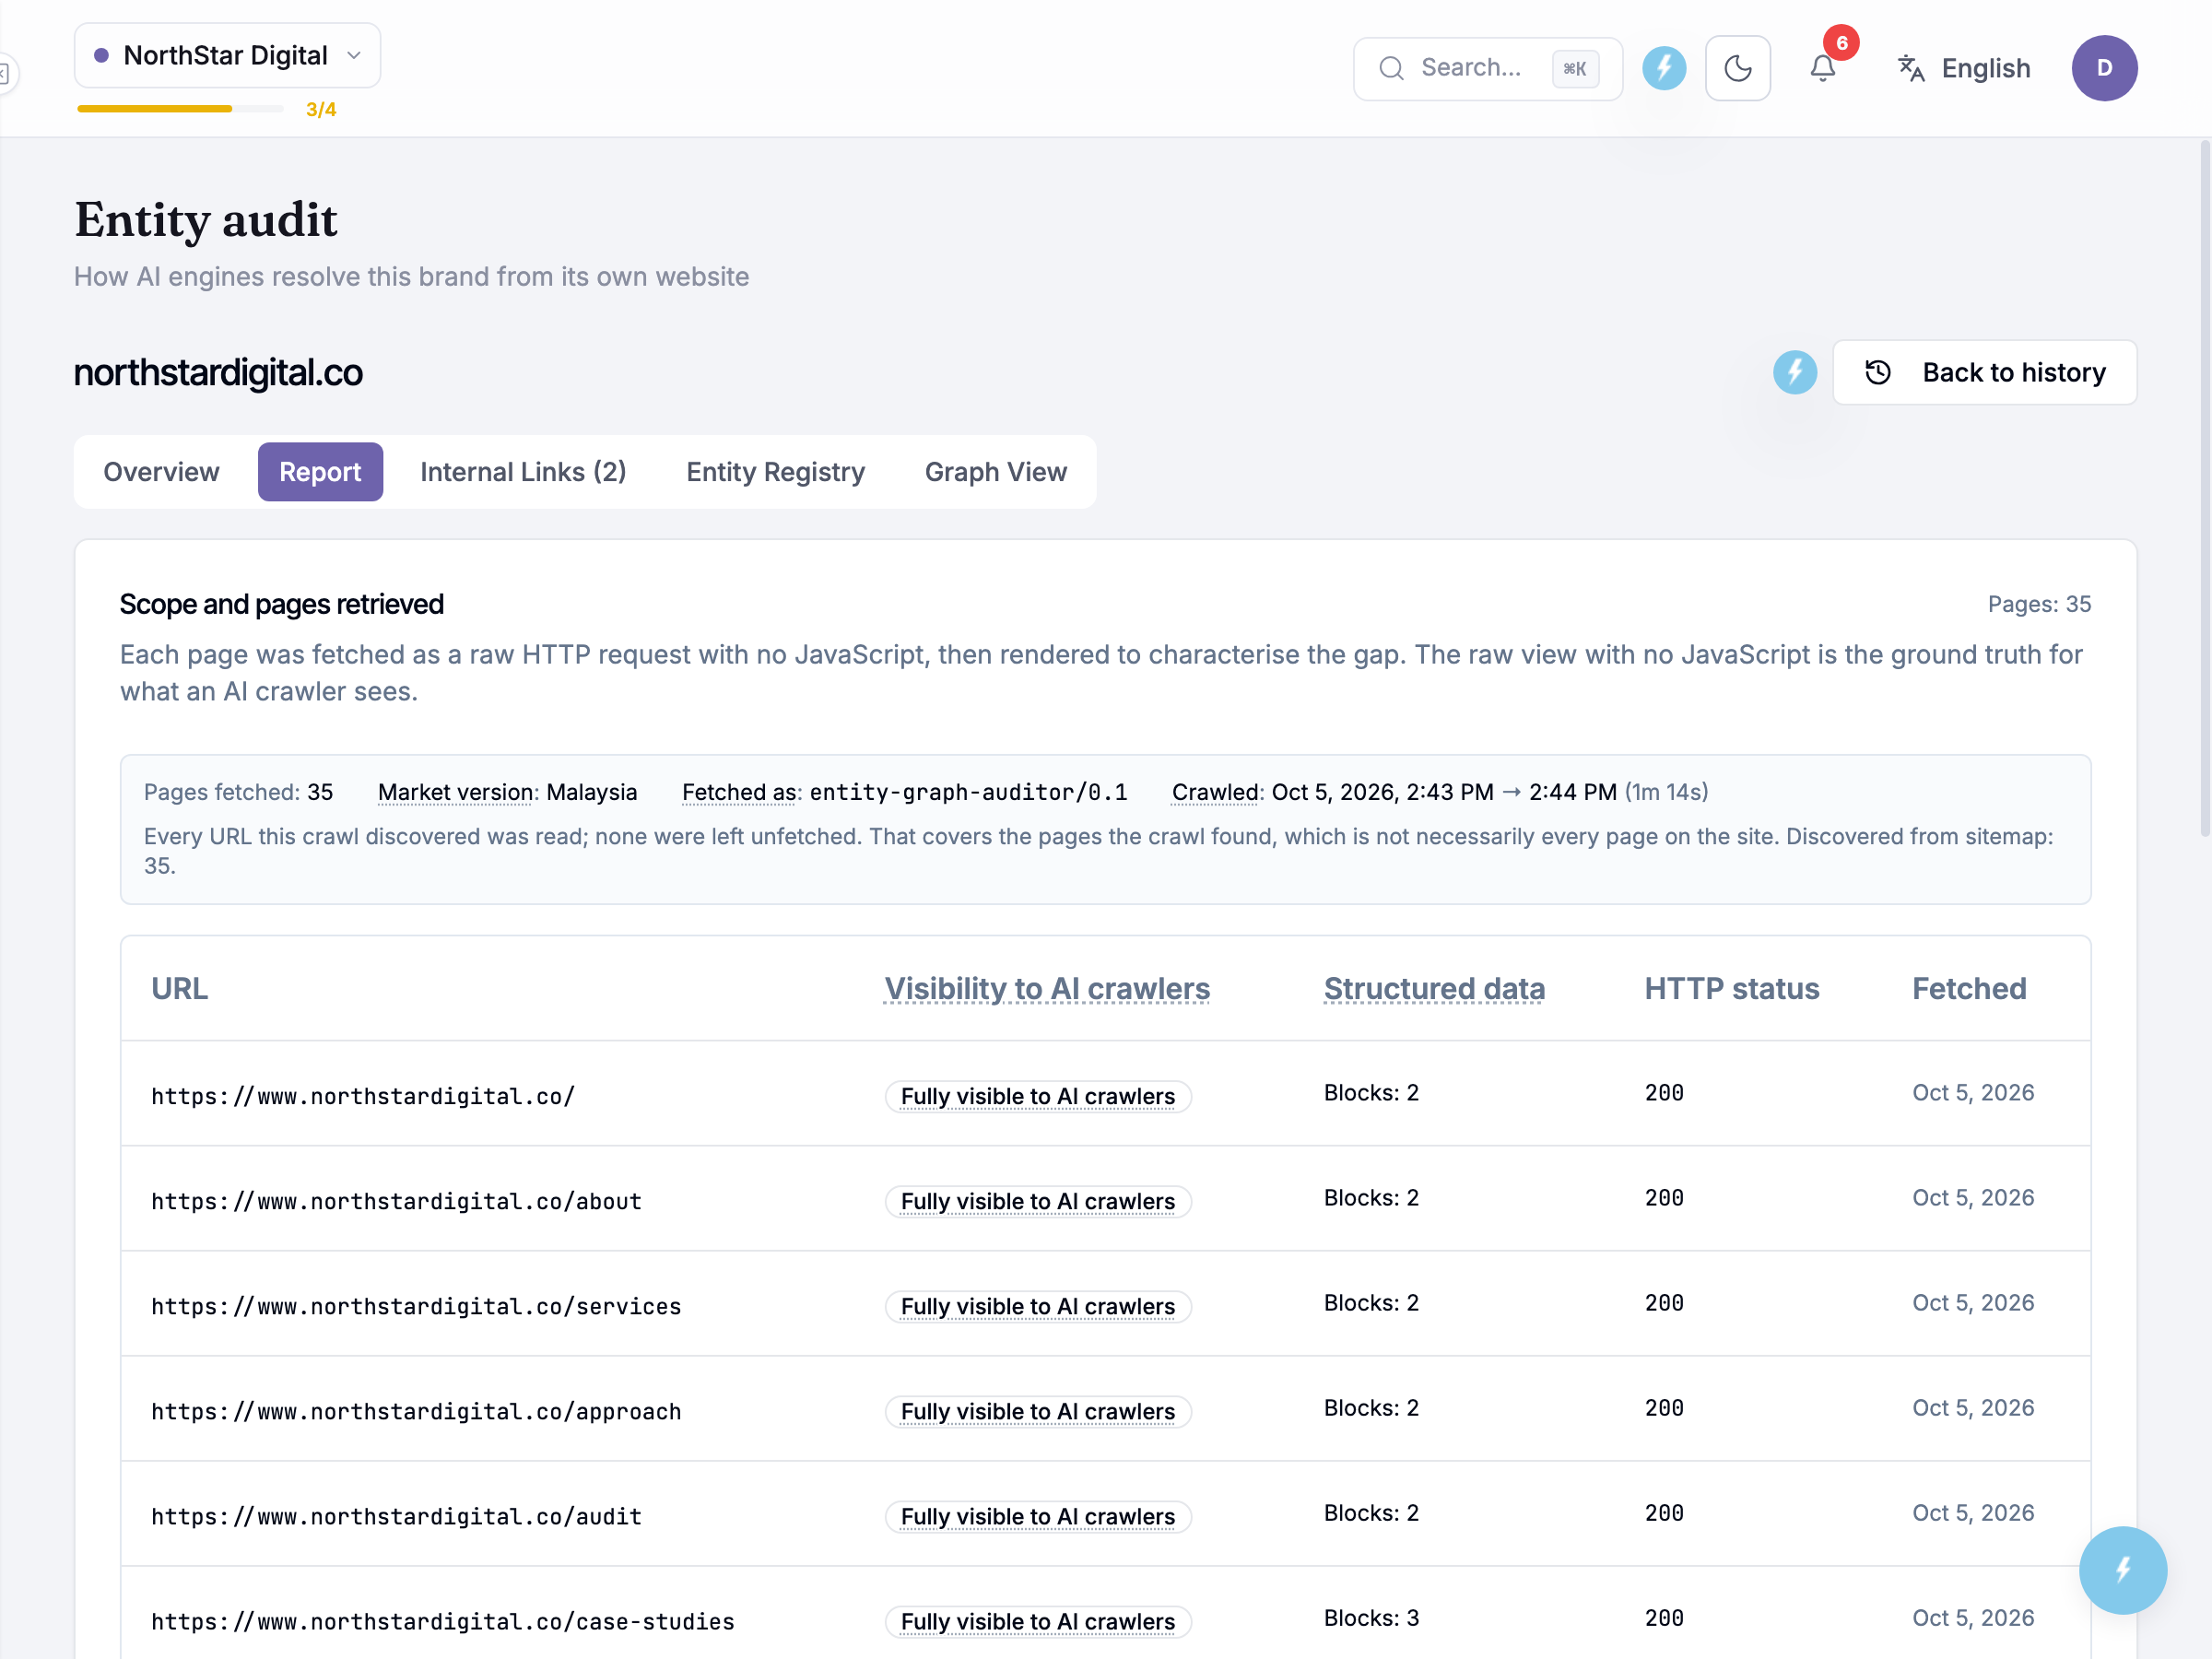Open the Entity Registry tab
The width and height of the screenshot is (2212, 1659).
click(x=775, y=472)
